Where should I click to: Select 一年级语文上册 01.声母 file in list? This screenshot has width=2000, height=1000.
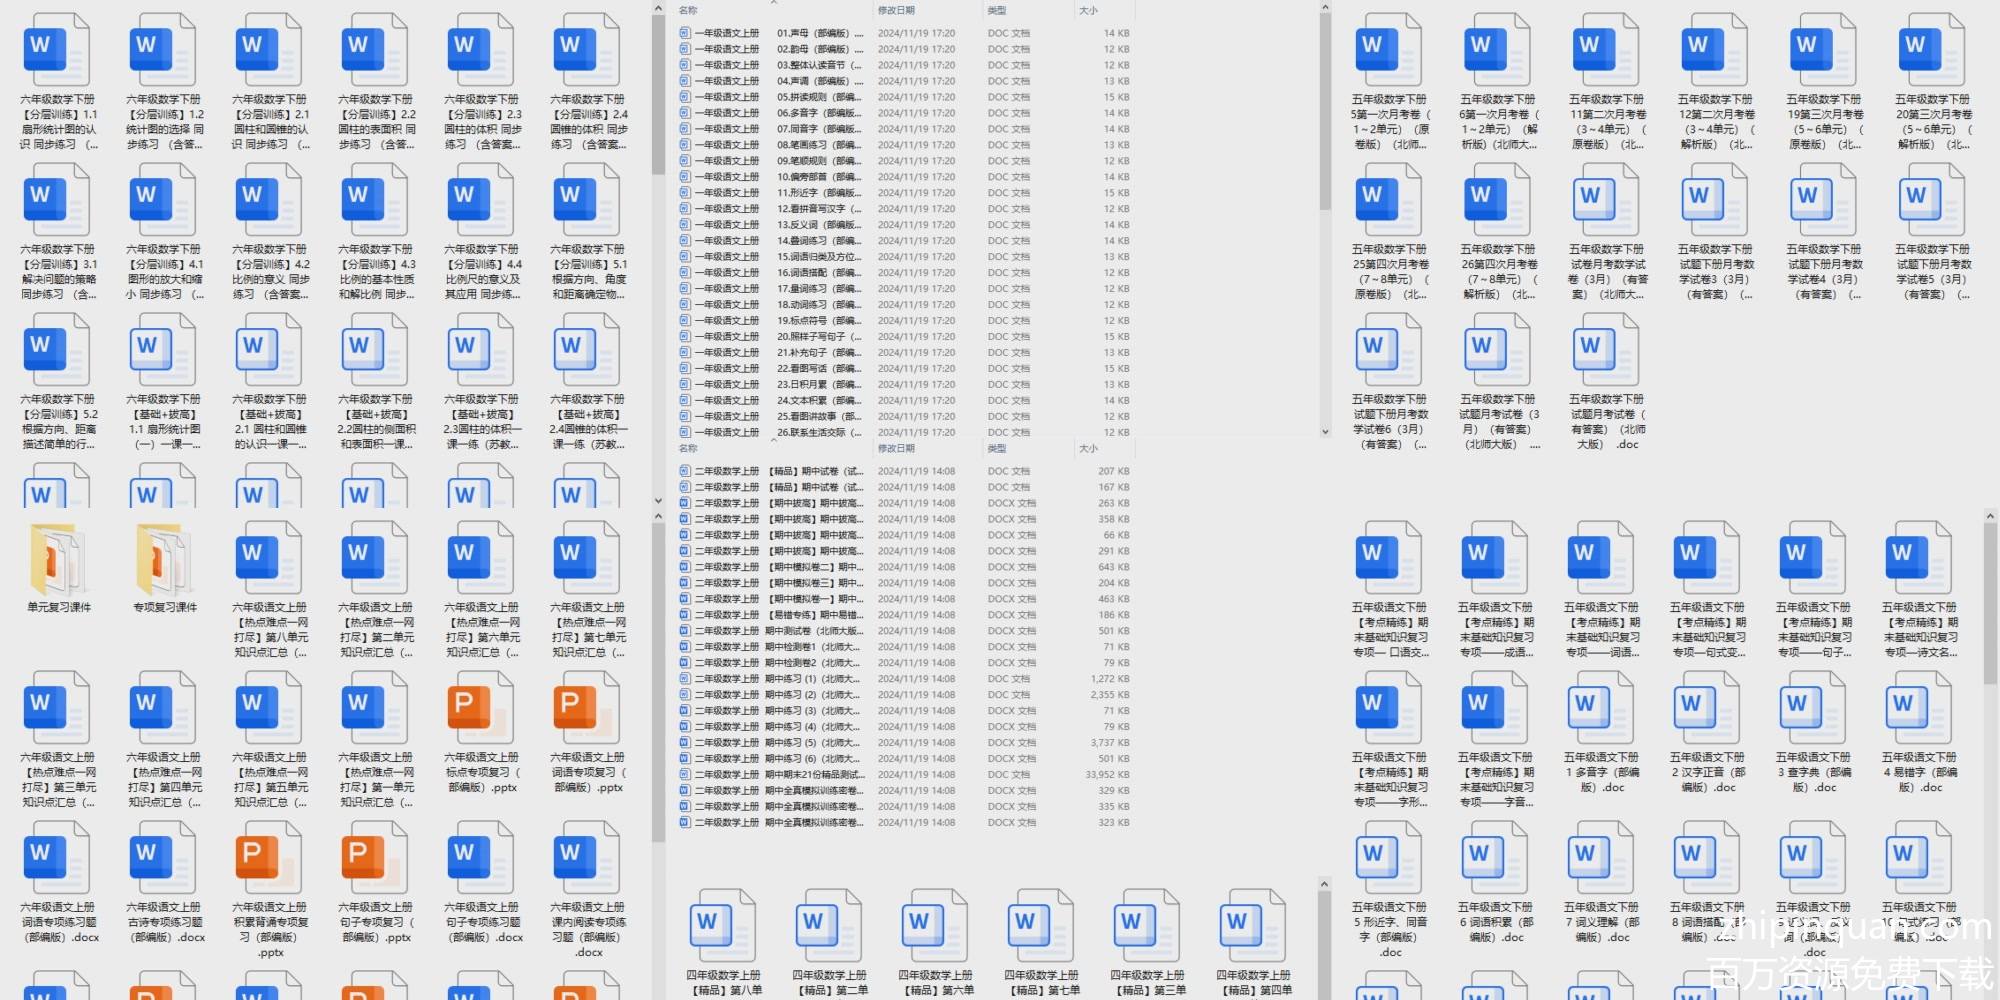[x=770, y=33]
